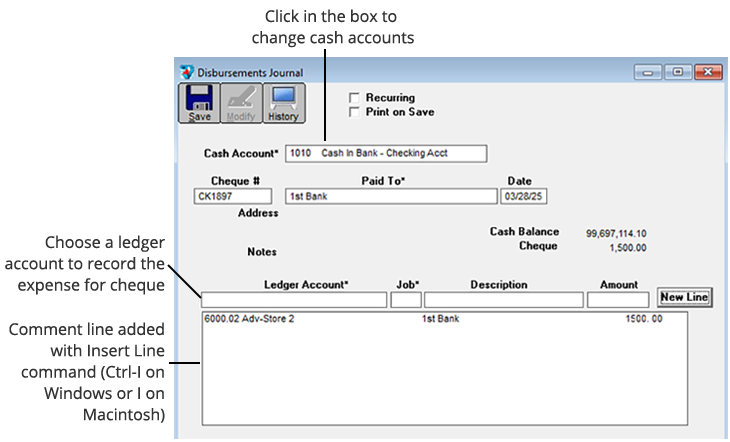
Task: Select the 6000.02 Adv-Store 2 line item
Action: point(250,320)
